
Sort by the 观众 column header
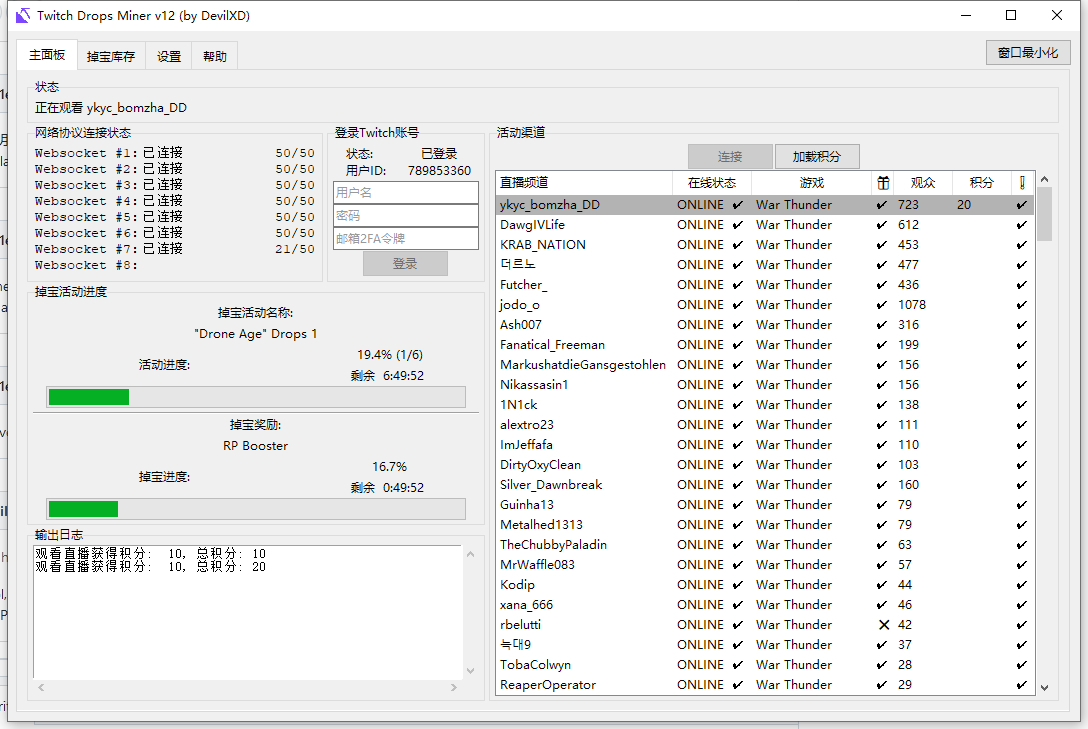pos(923,183)
